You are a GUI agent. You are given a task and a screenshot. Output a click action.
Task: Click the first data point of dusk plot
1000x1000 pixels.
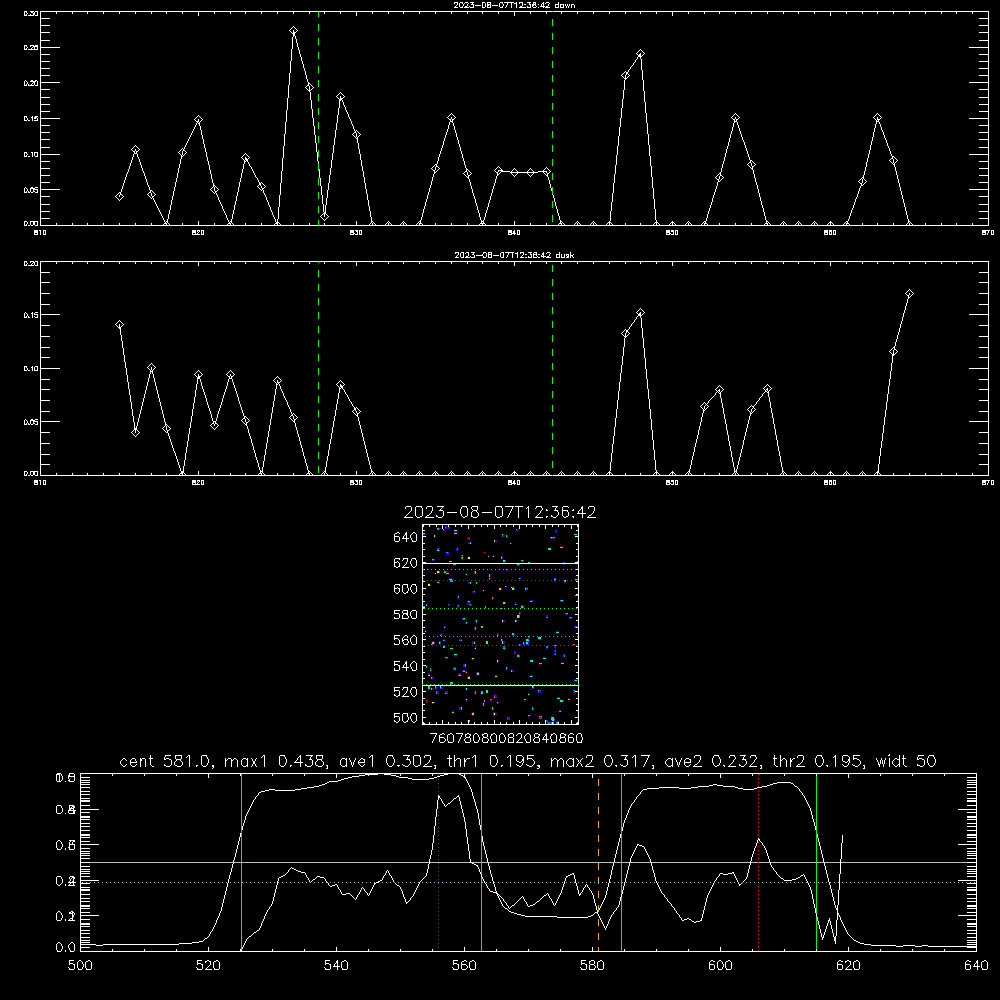pos(119,325)
